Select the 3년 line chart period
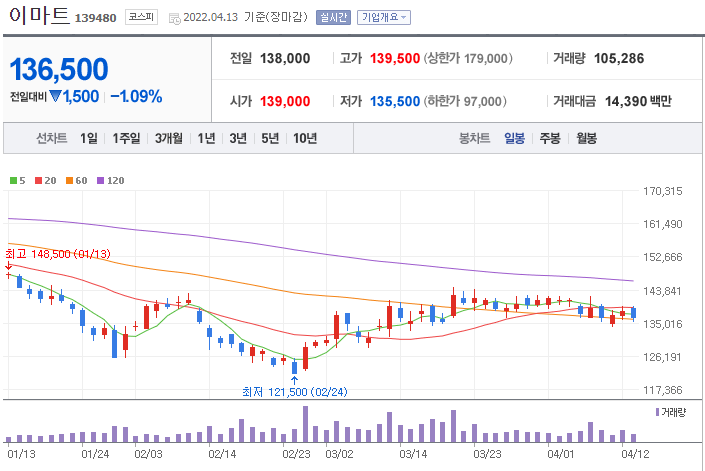This screenshot has width=705, height=471. 238,138
